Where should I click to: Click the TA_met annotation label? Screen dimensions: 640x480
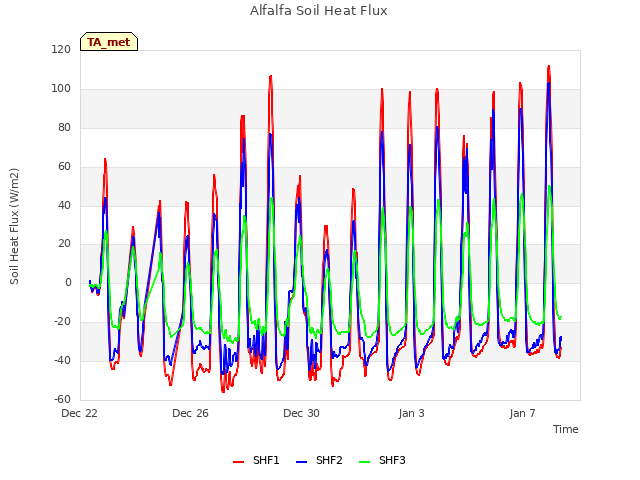109,42
